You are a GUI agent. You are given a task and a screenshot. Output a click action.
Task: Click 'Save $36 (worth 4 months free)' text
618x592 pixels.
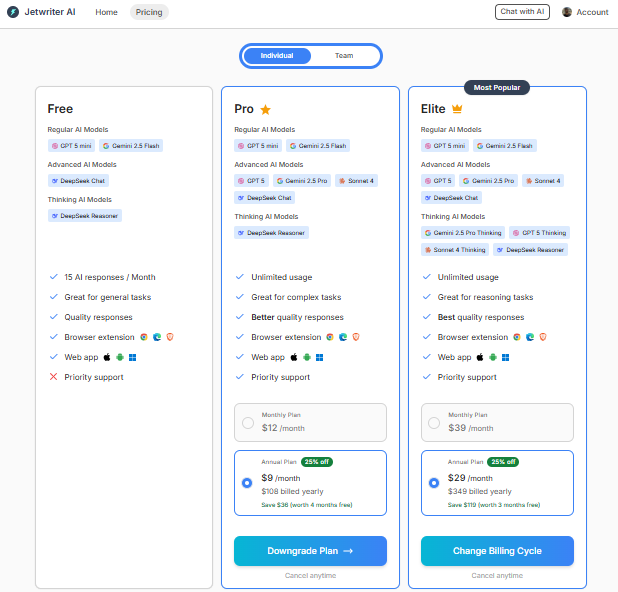[x=307, y=505]
